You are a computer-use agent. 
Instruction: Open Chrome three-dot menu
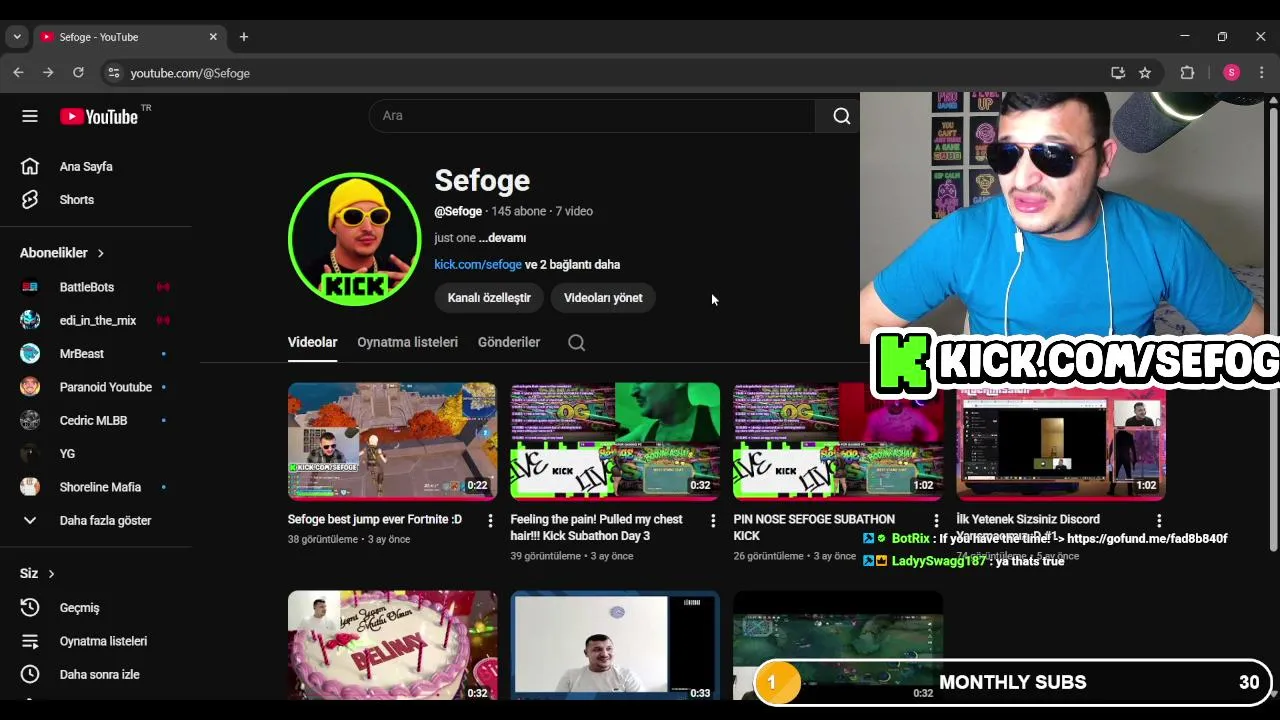(x=1261, y=73)
